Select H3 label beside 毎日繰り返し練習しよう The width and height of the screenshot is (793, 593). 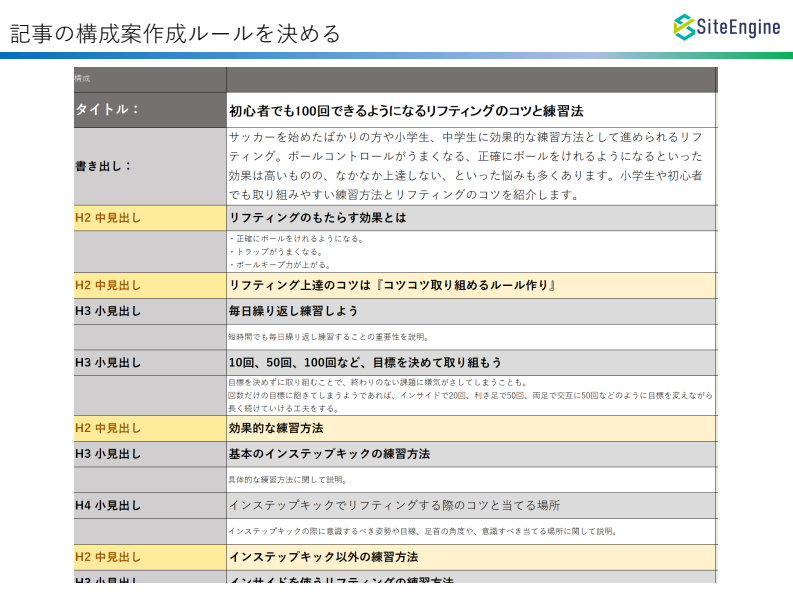150,311
